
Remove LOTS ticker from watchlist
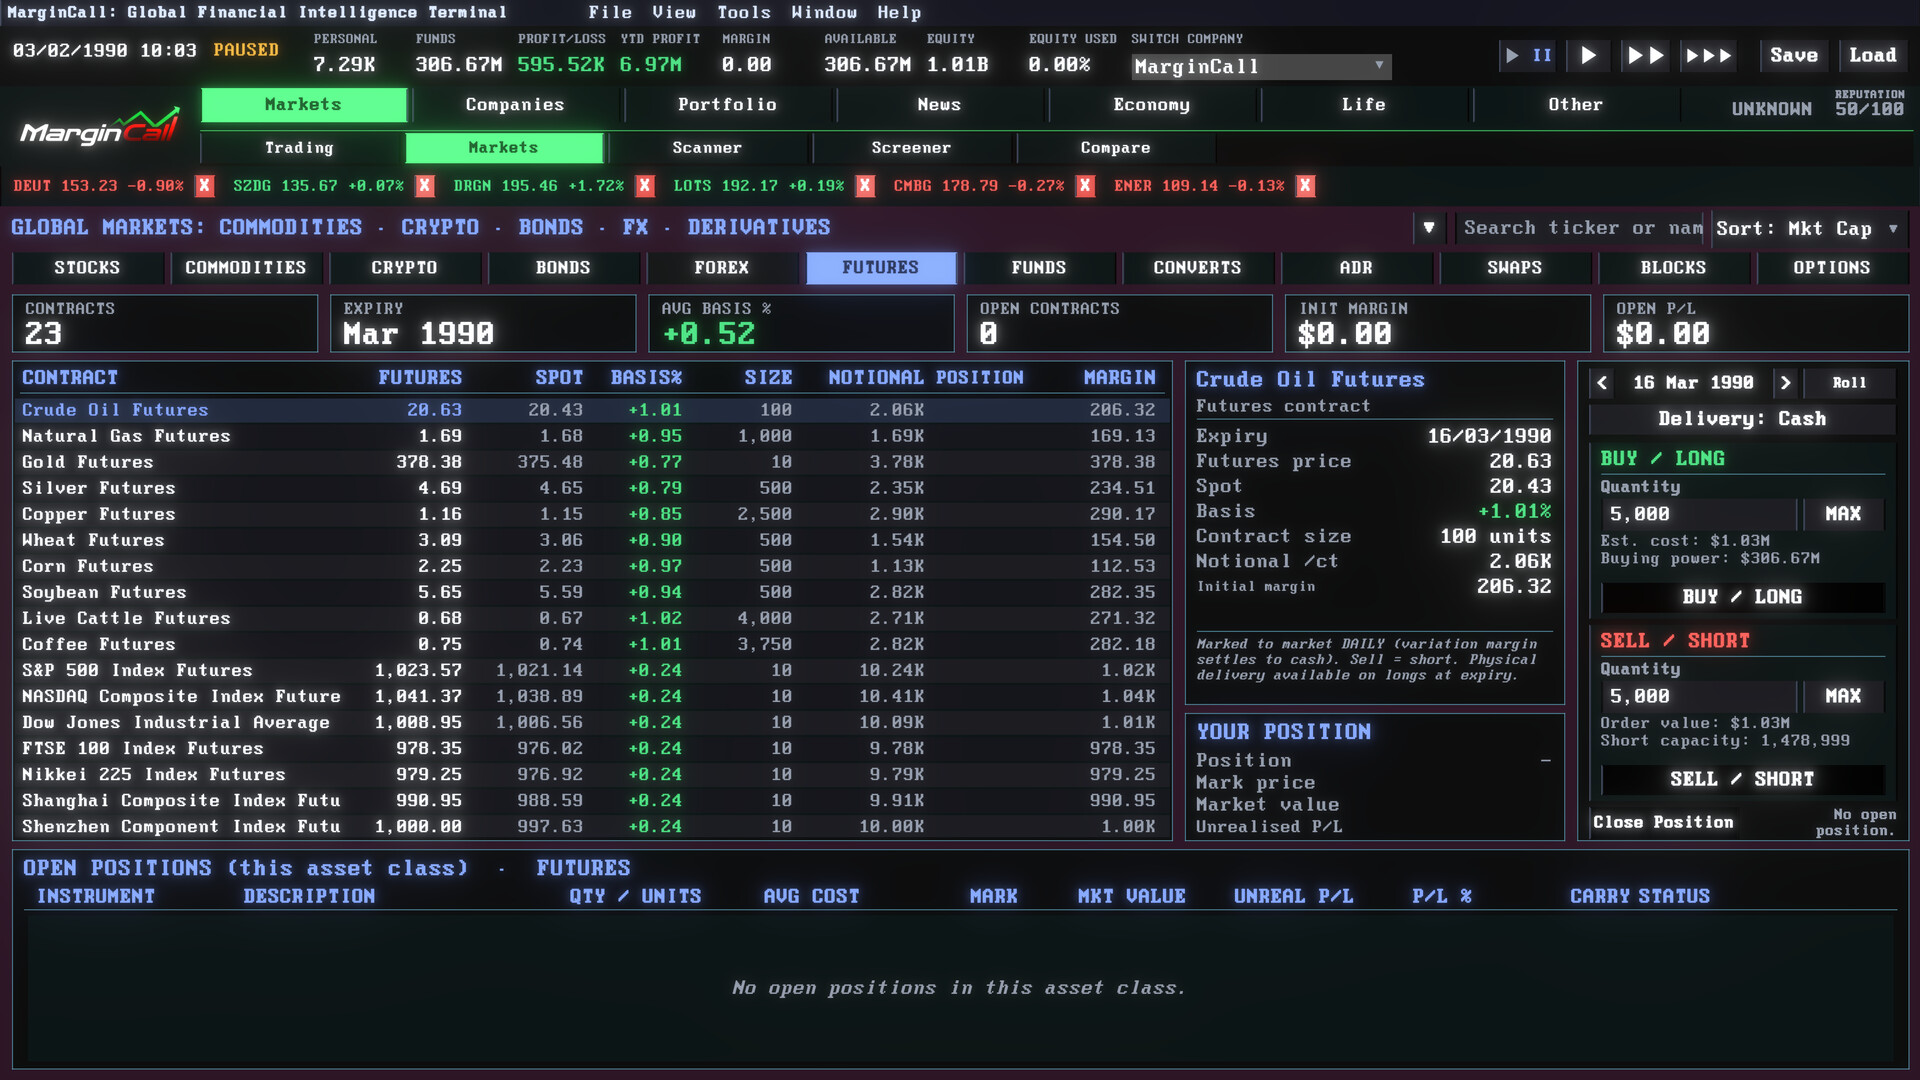click(865, 186)
